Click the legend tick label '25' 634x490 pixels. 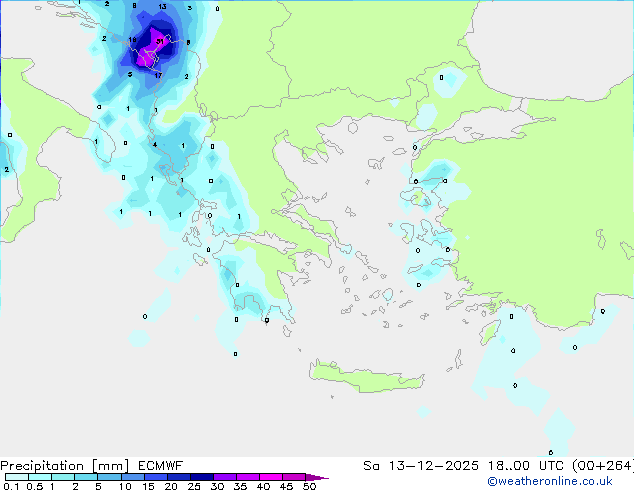click(x=194, y=486)
